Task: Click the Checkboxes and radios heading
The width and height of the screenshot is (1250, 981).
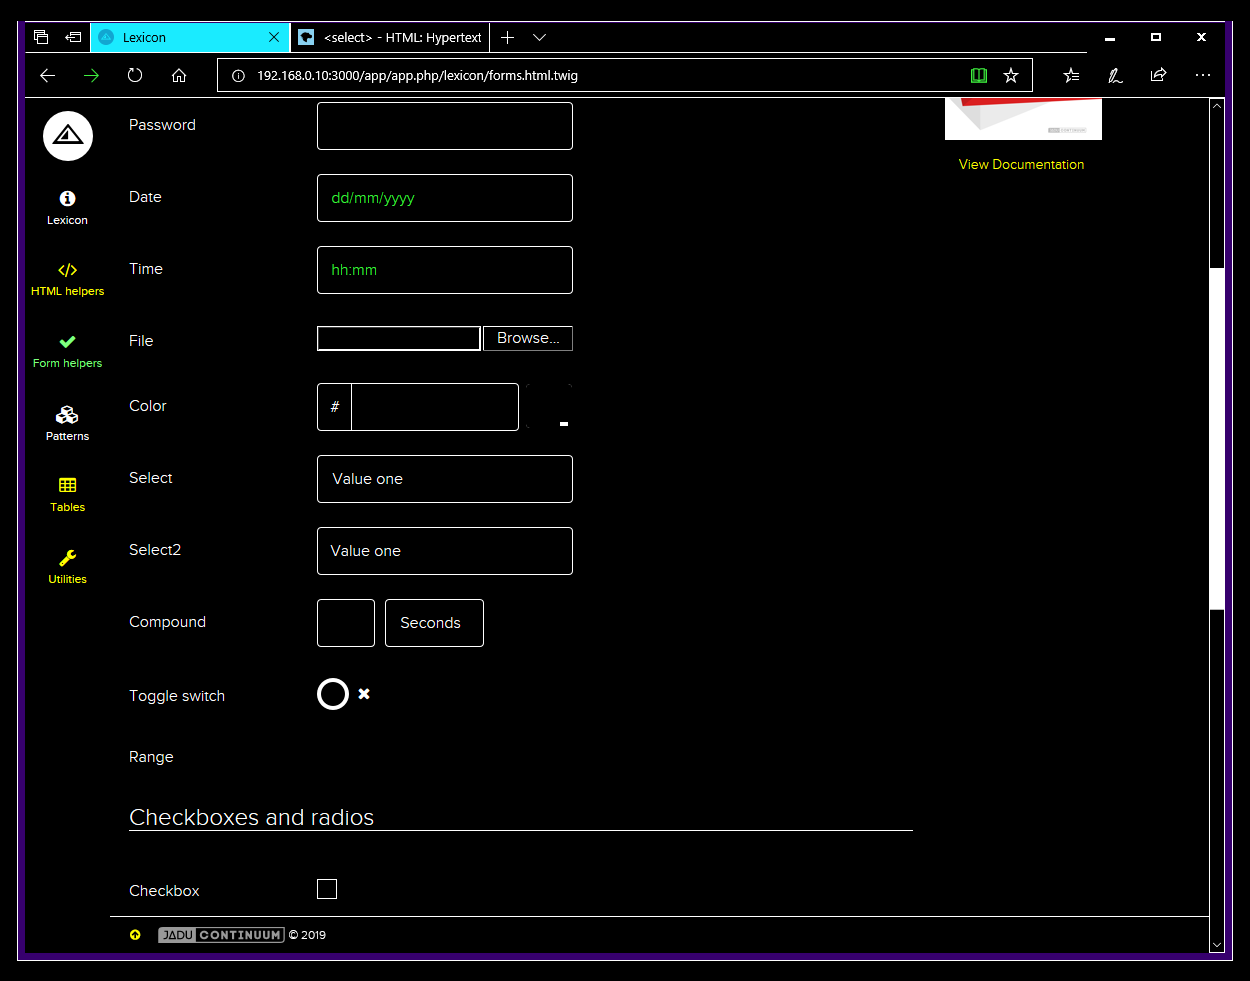Action: (x=251, y=817)
